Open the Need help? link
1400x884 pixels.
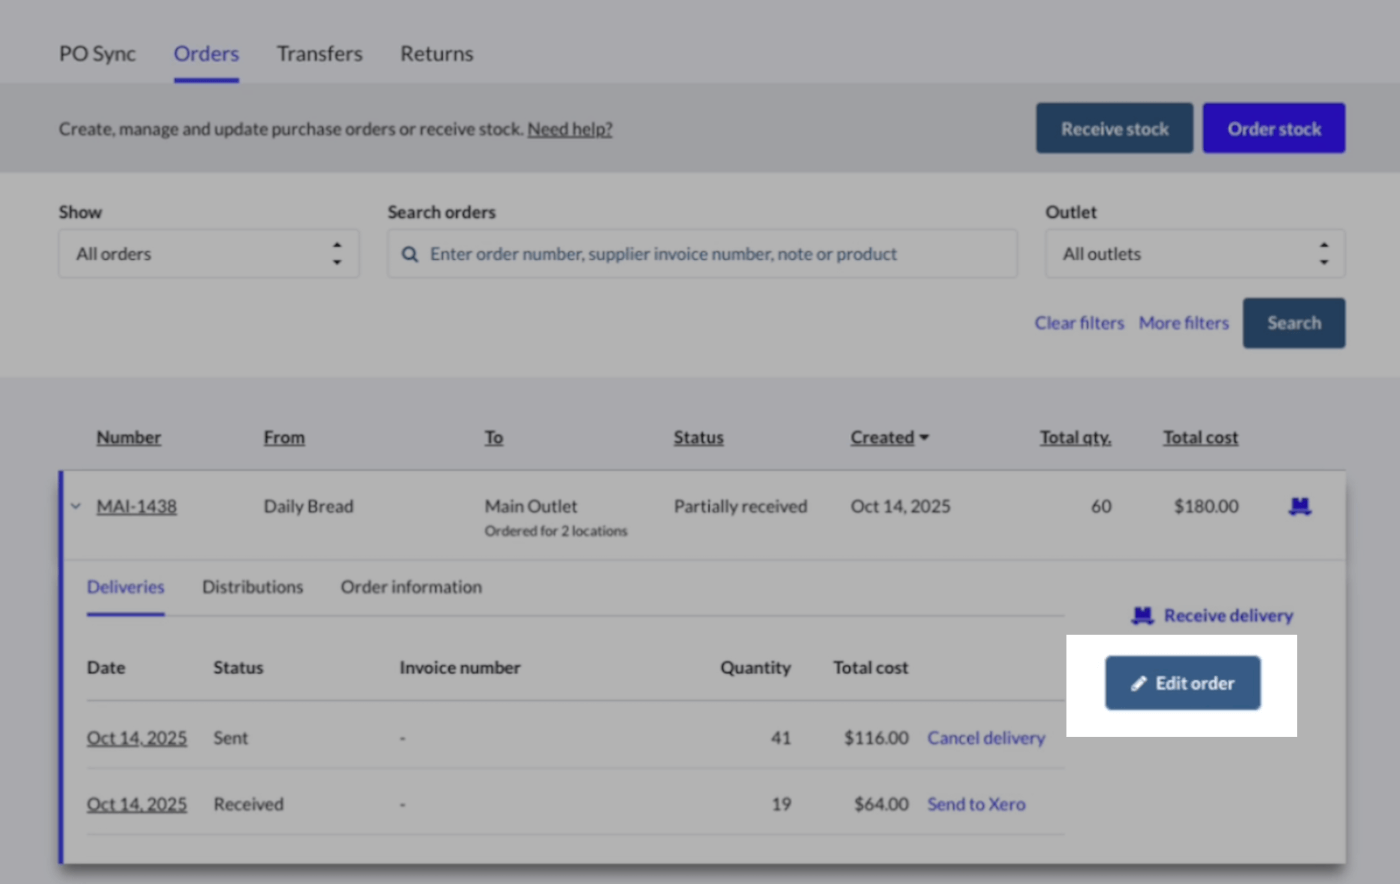(x=569, y=129)
